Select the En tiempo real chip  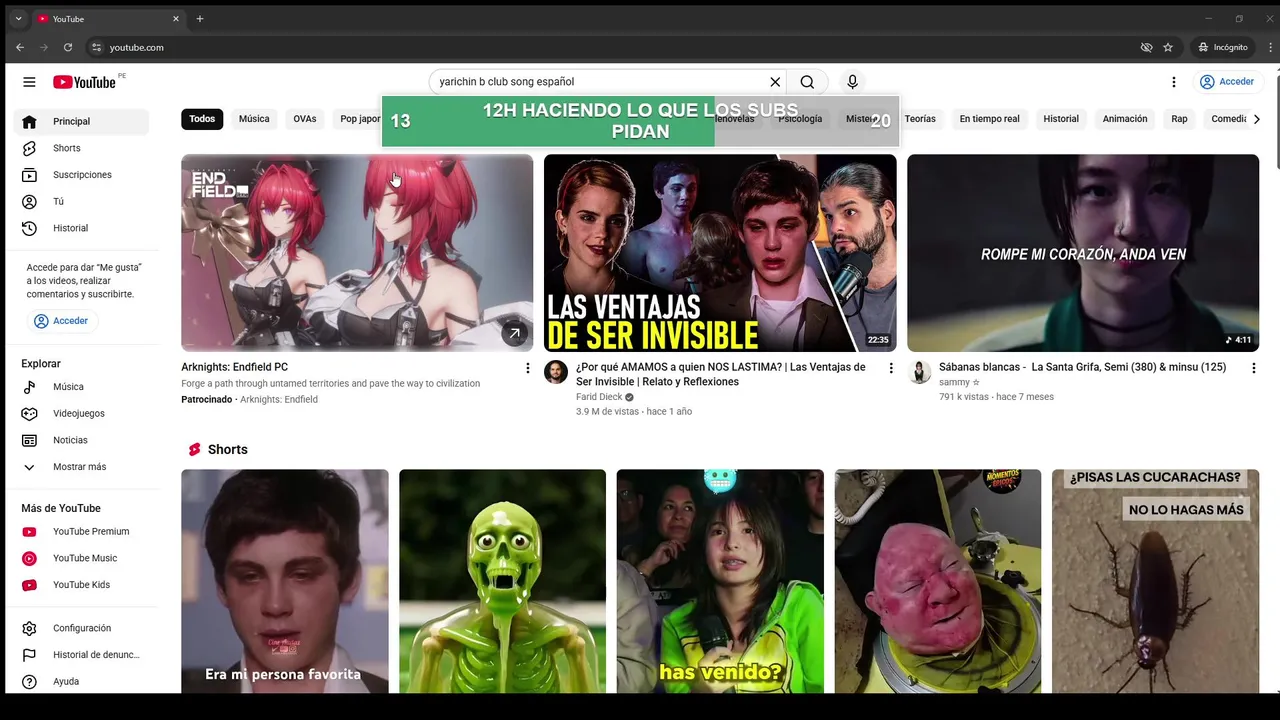tap(989, 119)
